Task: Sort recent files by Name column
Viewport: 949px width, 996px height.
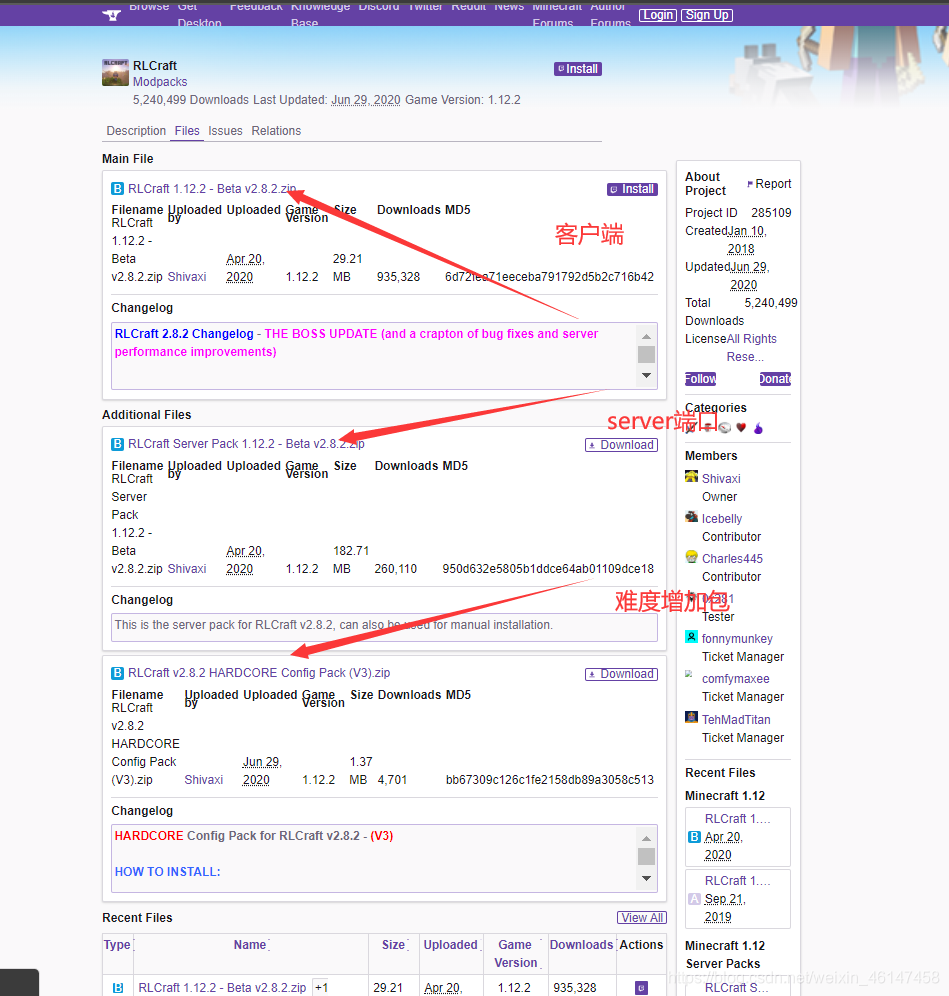Action: pyautogui.click(x=250, y=945)
